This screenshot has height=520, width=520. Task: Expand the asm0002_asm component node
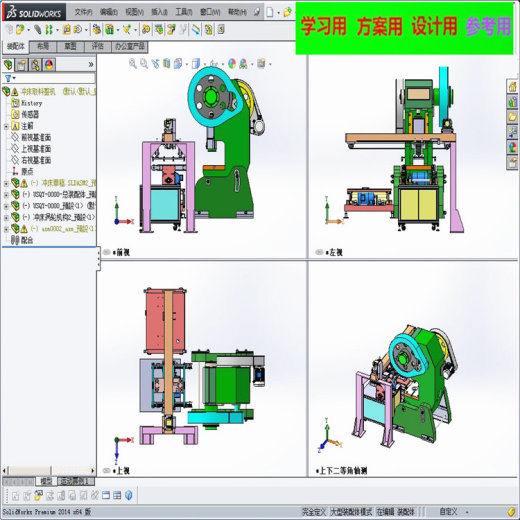(6, 229)
